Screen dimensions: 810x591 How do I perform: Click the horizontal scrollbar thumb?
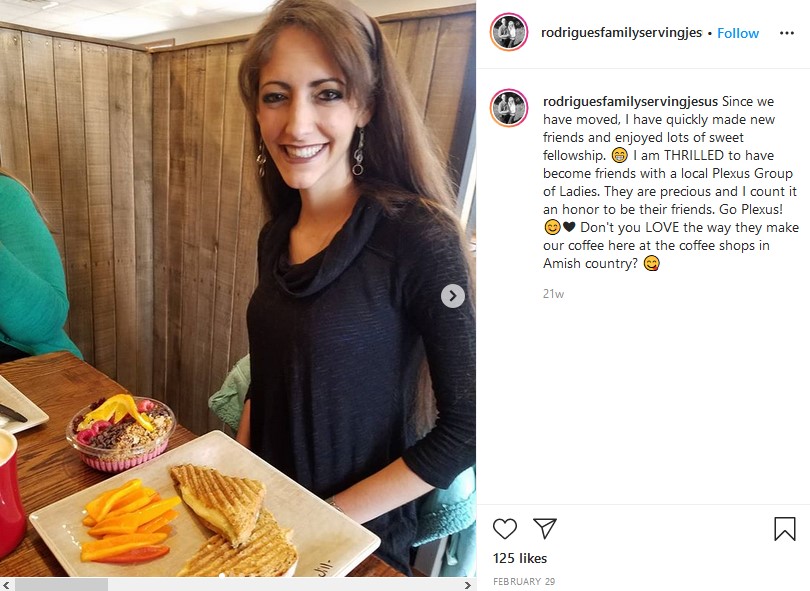(61, 585)
